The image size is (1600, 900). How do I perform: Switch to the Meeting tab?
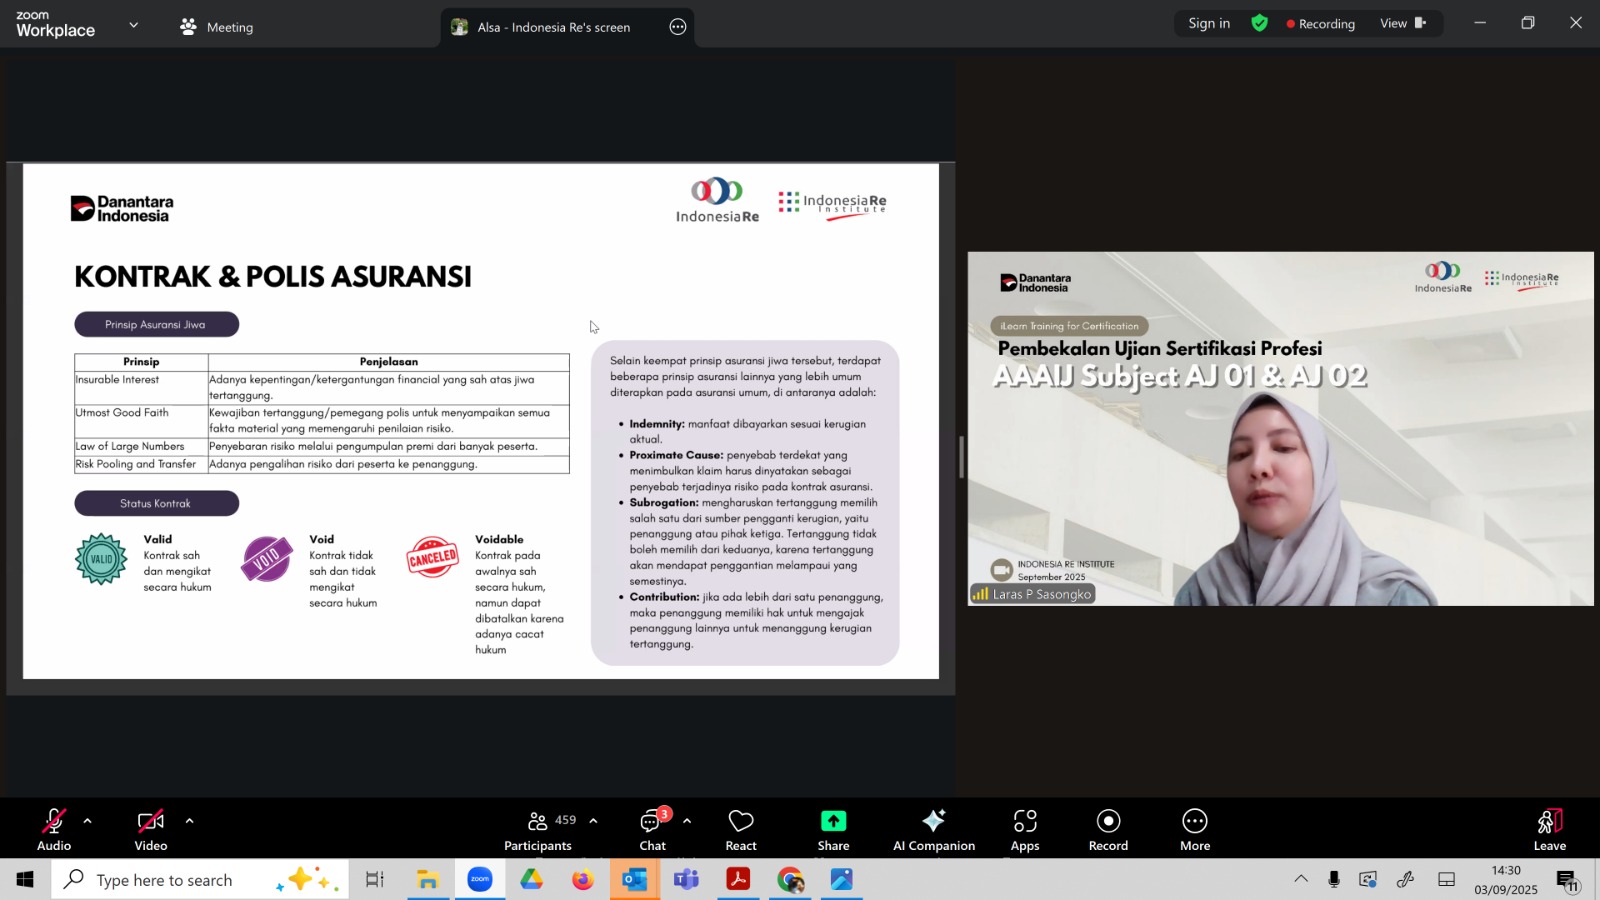(x=217, y=27)
